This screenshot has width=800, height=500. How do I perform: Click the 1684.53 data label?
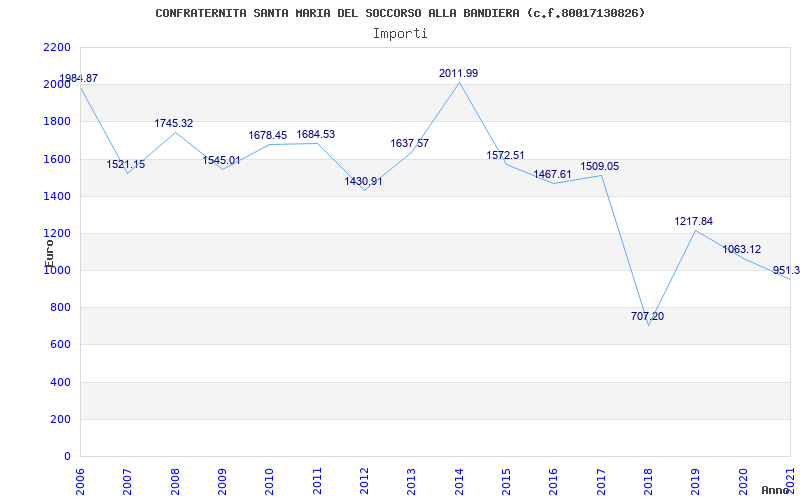pyautogui.click(x=316, y=134)
